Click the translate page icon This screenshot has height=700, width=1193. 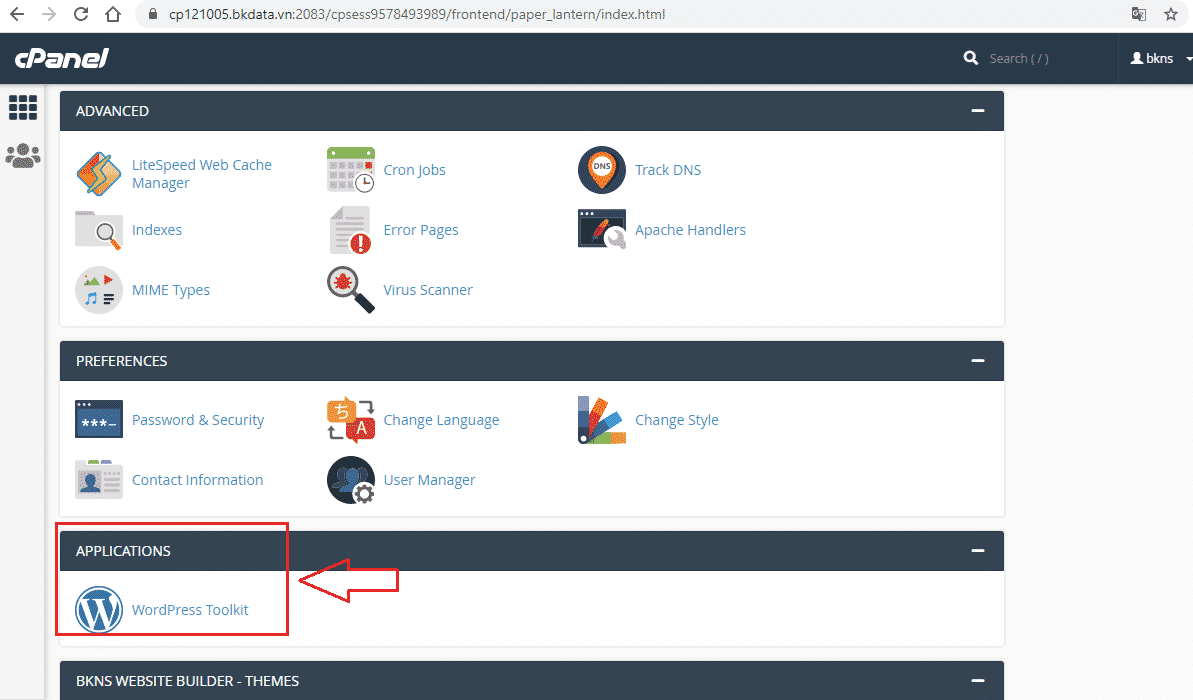[1139, 14]
